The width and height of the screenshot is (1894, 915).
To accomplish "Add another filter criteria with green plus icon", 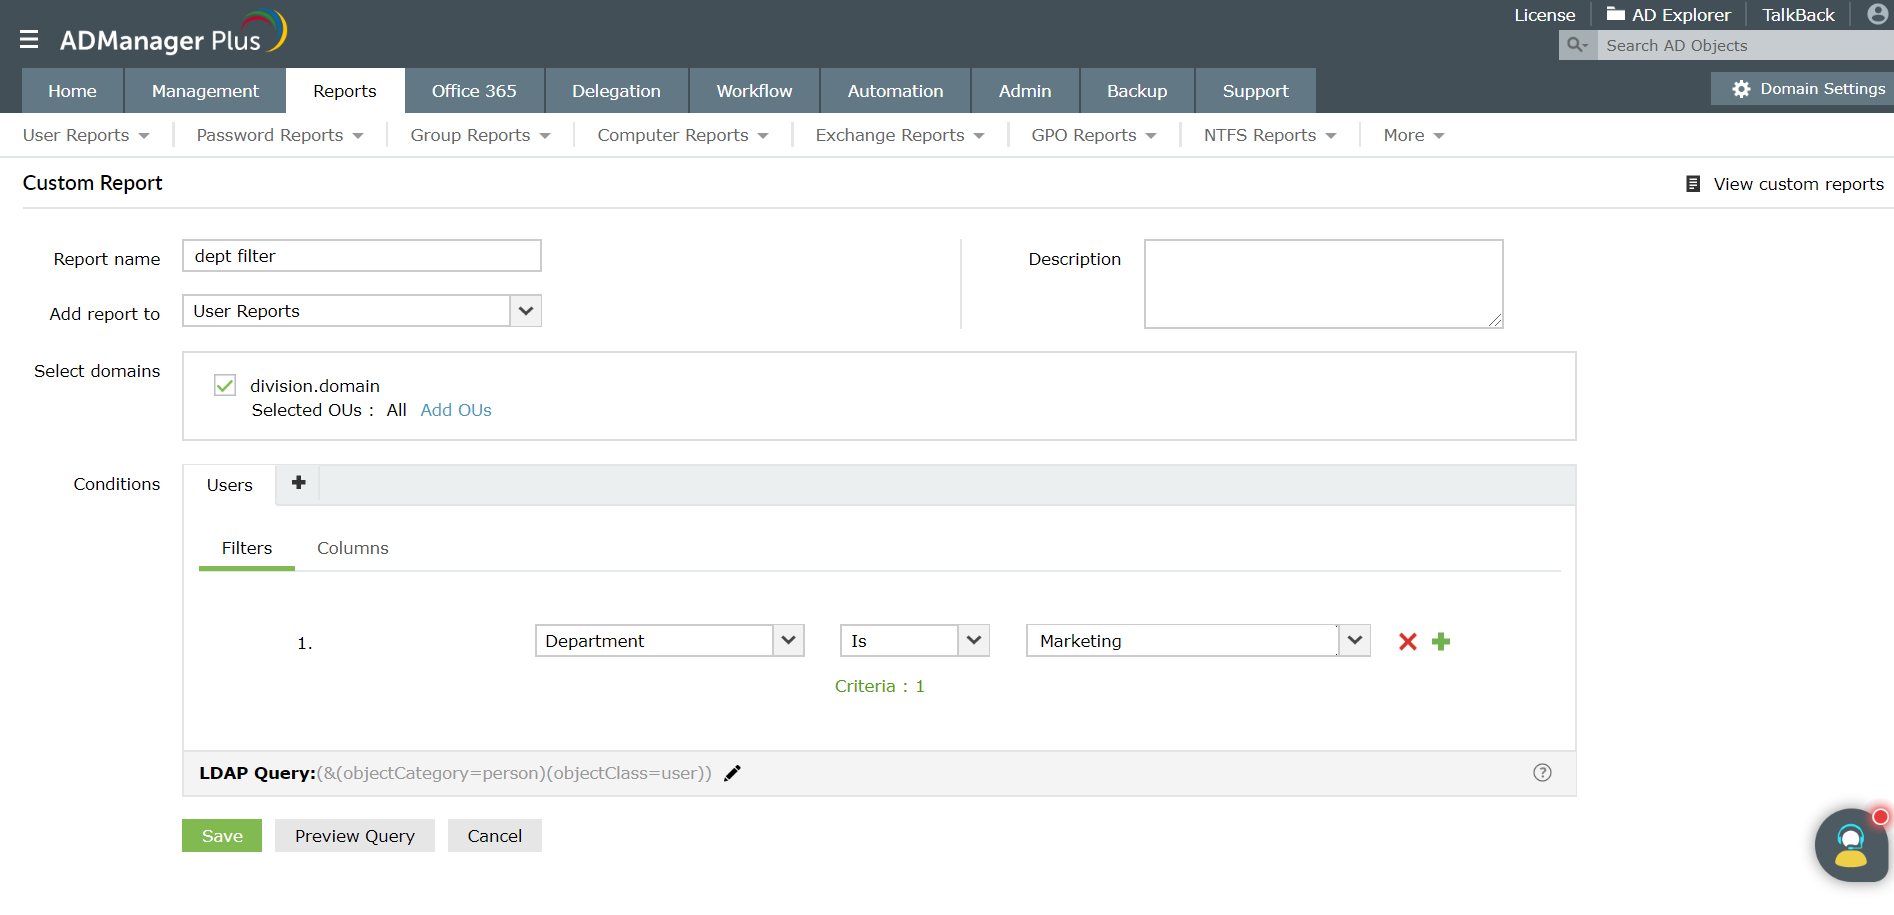I will tap(1441, 642).
